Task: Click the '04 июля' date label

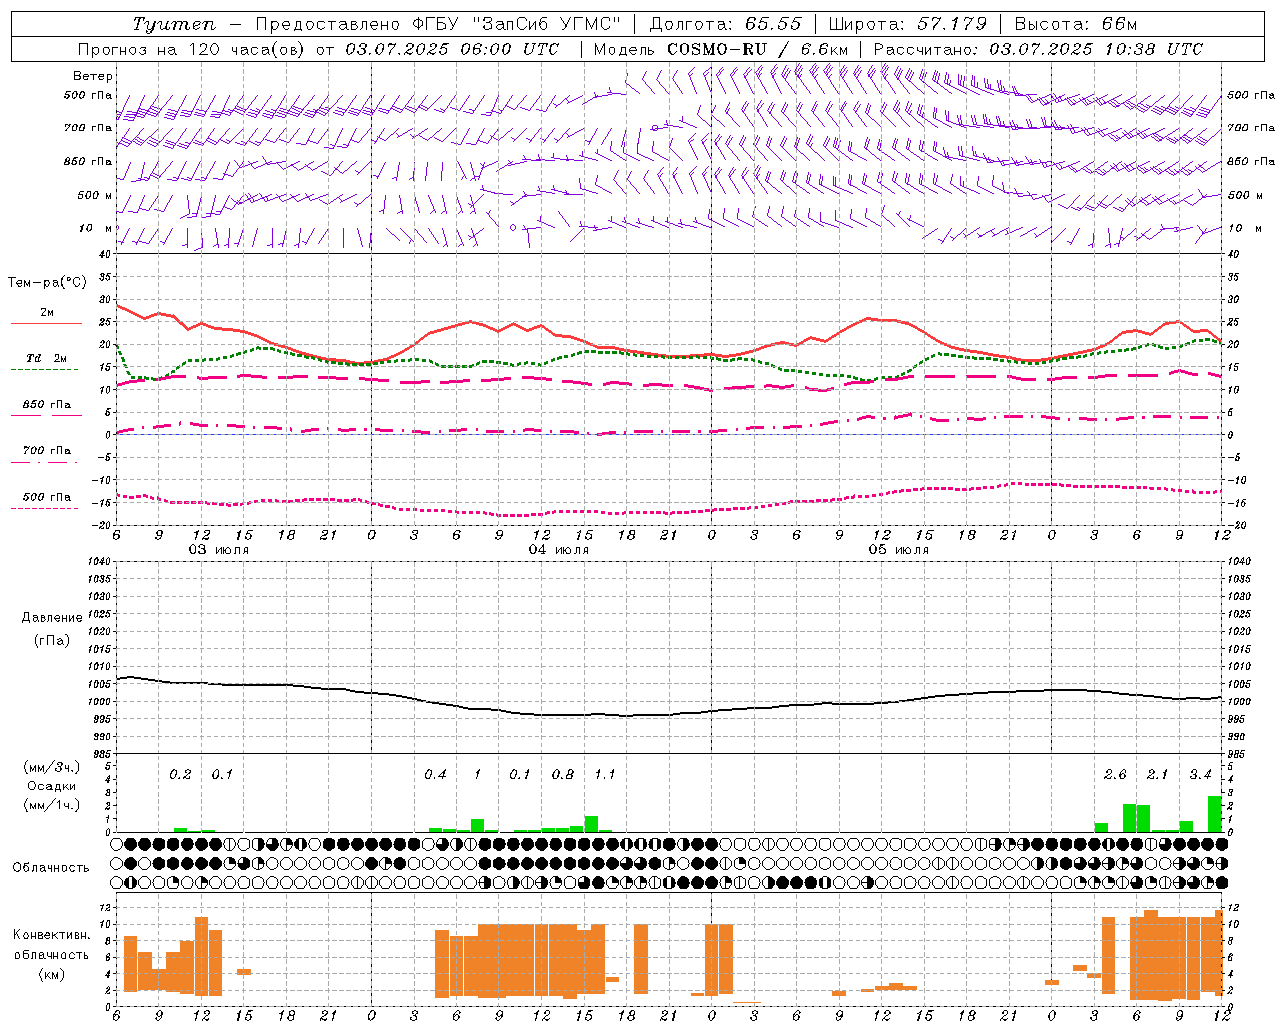Action: coord(559,550)
